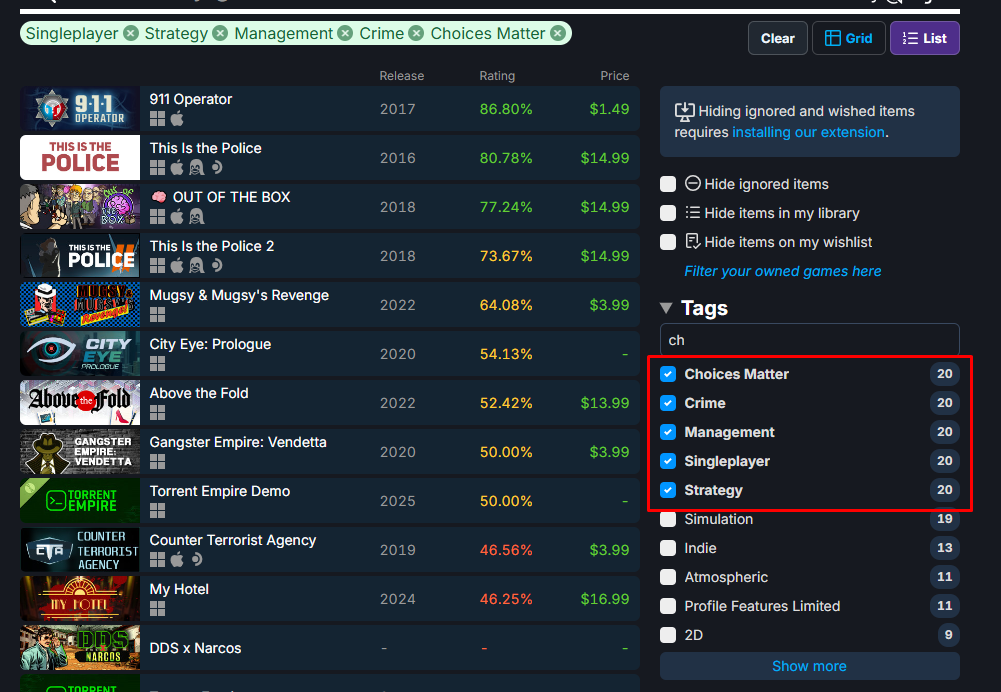Open the Torrent Empire Demo title
Viewport: 1001px width, 692px height.
click(220, 492)
